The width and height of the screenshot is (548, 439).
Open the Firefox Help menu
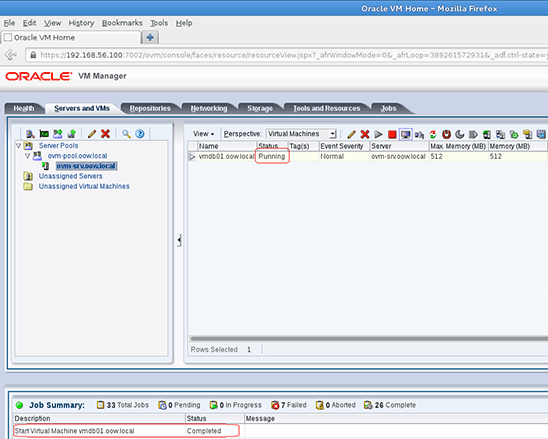pyautogui.click(x=184, y=23)
